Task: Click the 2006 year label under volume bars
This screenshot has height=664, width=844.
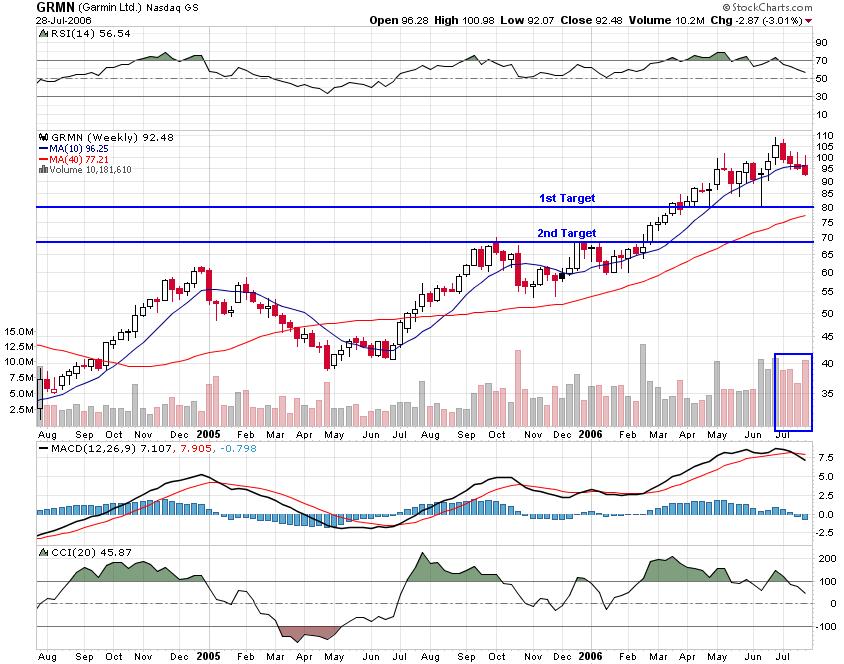Action: pyautogui.click(x=590, y=434)
